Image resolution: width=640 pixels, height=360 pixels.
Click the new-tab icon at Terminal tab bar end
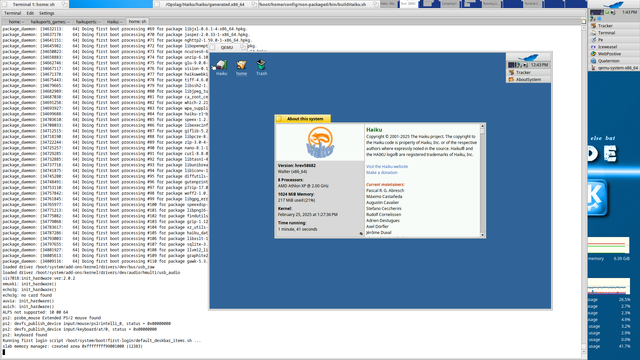pos(583,21)
